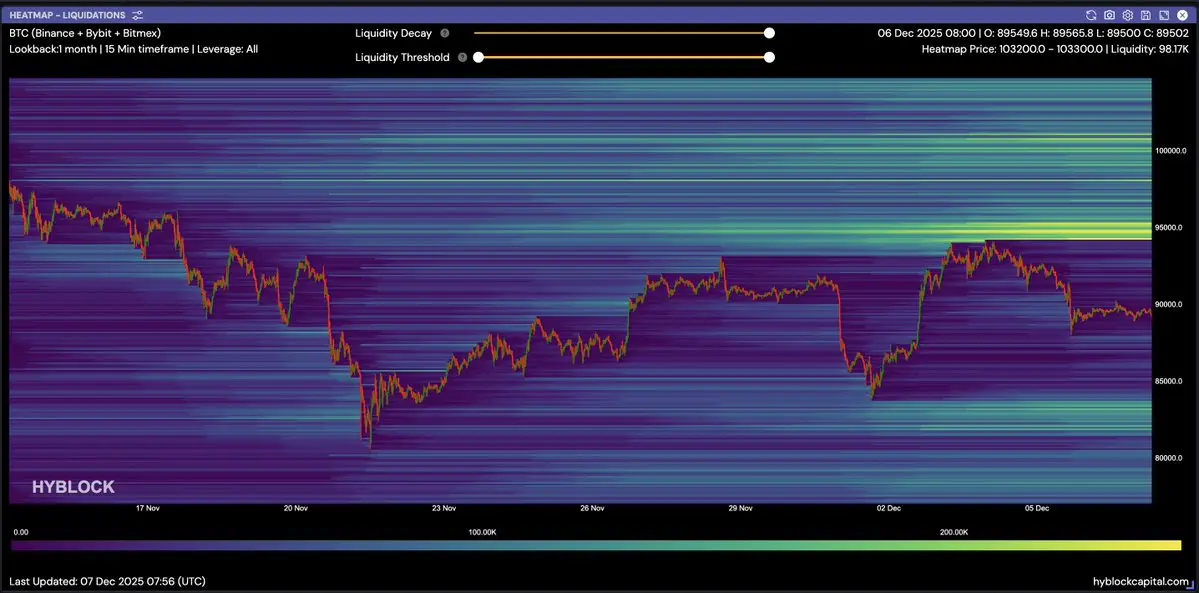Open the hyblockcapital.com link
The image size is (1199, 593).
tap(1141, 582)
